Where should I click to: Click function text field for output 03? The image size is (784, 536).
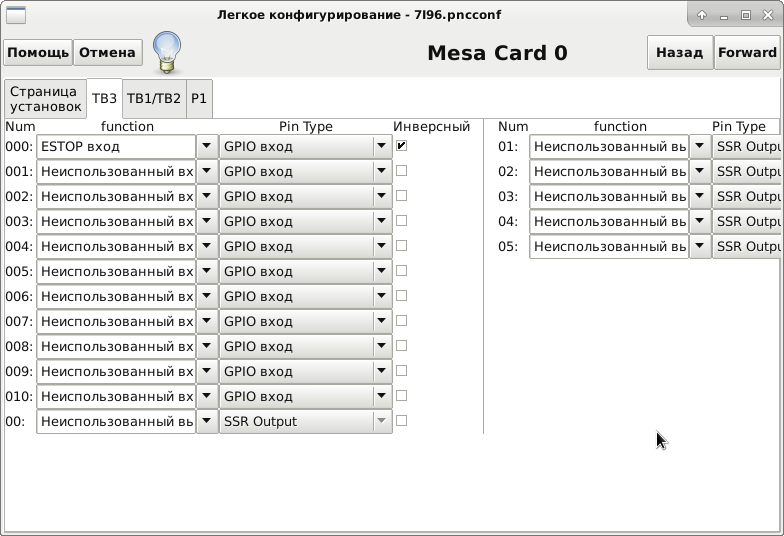point(609,196)
